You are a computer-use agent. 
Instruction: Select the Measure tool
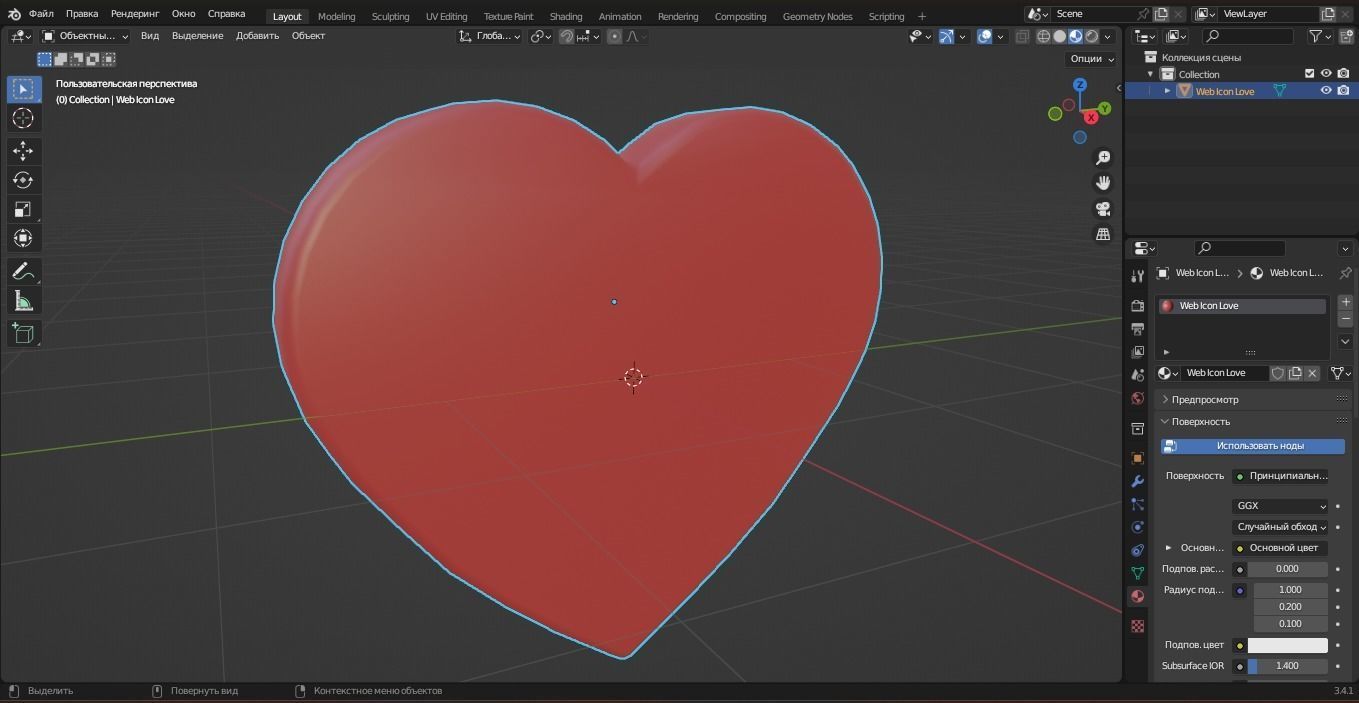point(22,300)
